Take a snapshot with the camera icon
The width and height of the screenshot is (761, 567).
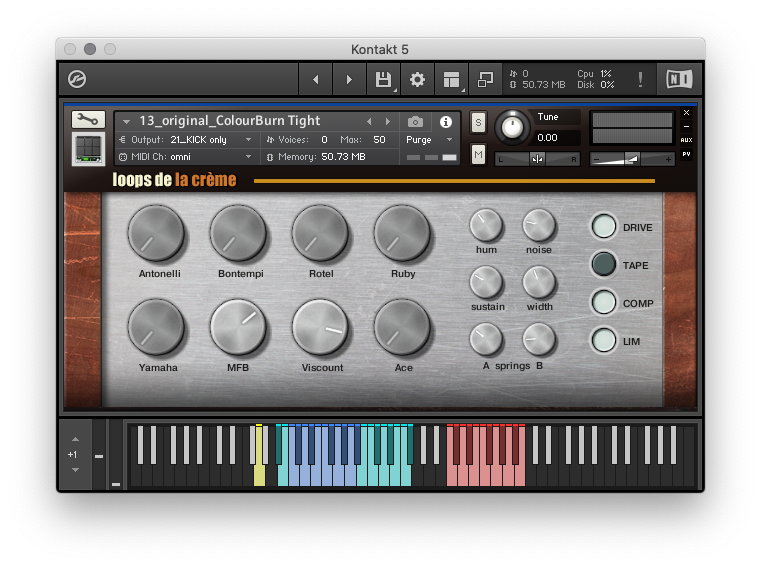(415, 121)
